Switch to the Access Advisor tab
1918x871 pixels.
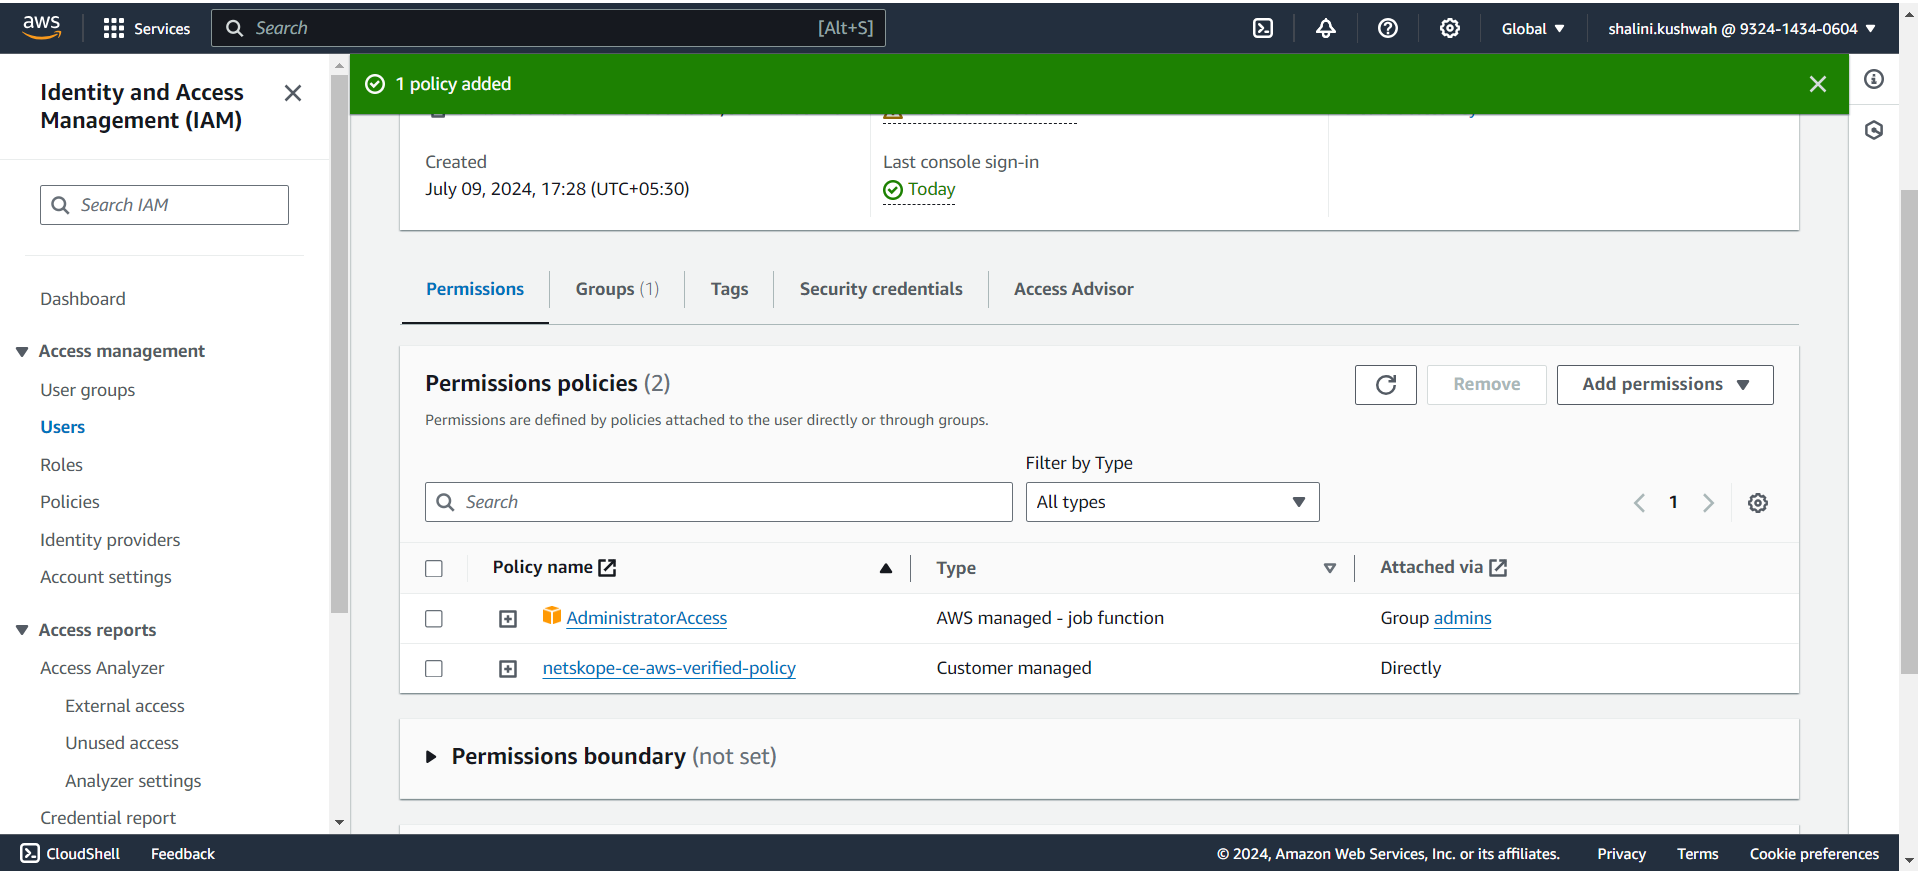1073,289
